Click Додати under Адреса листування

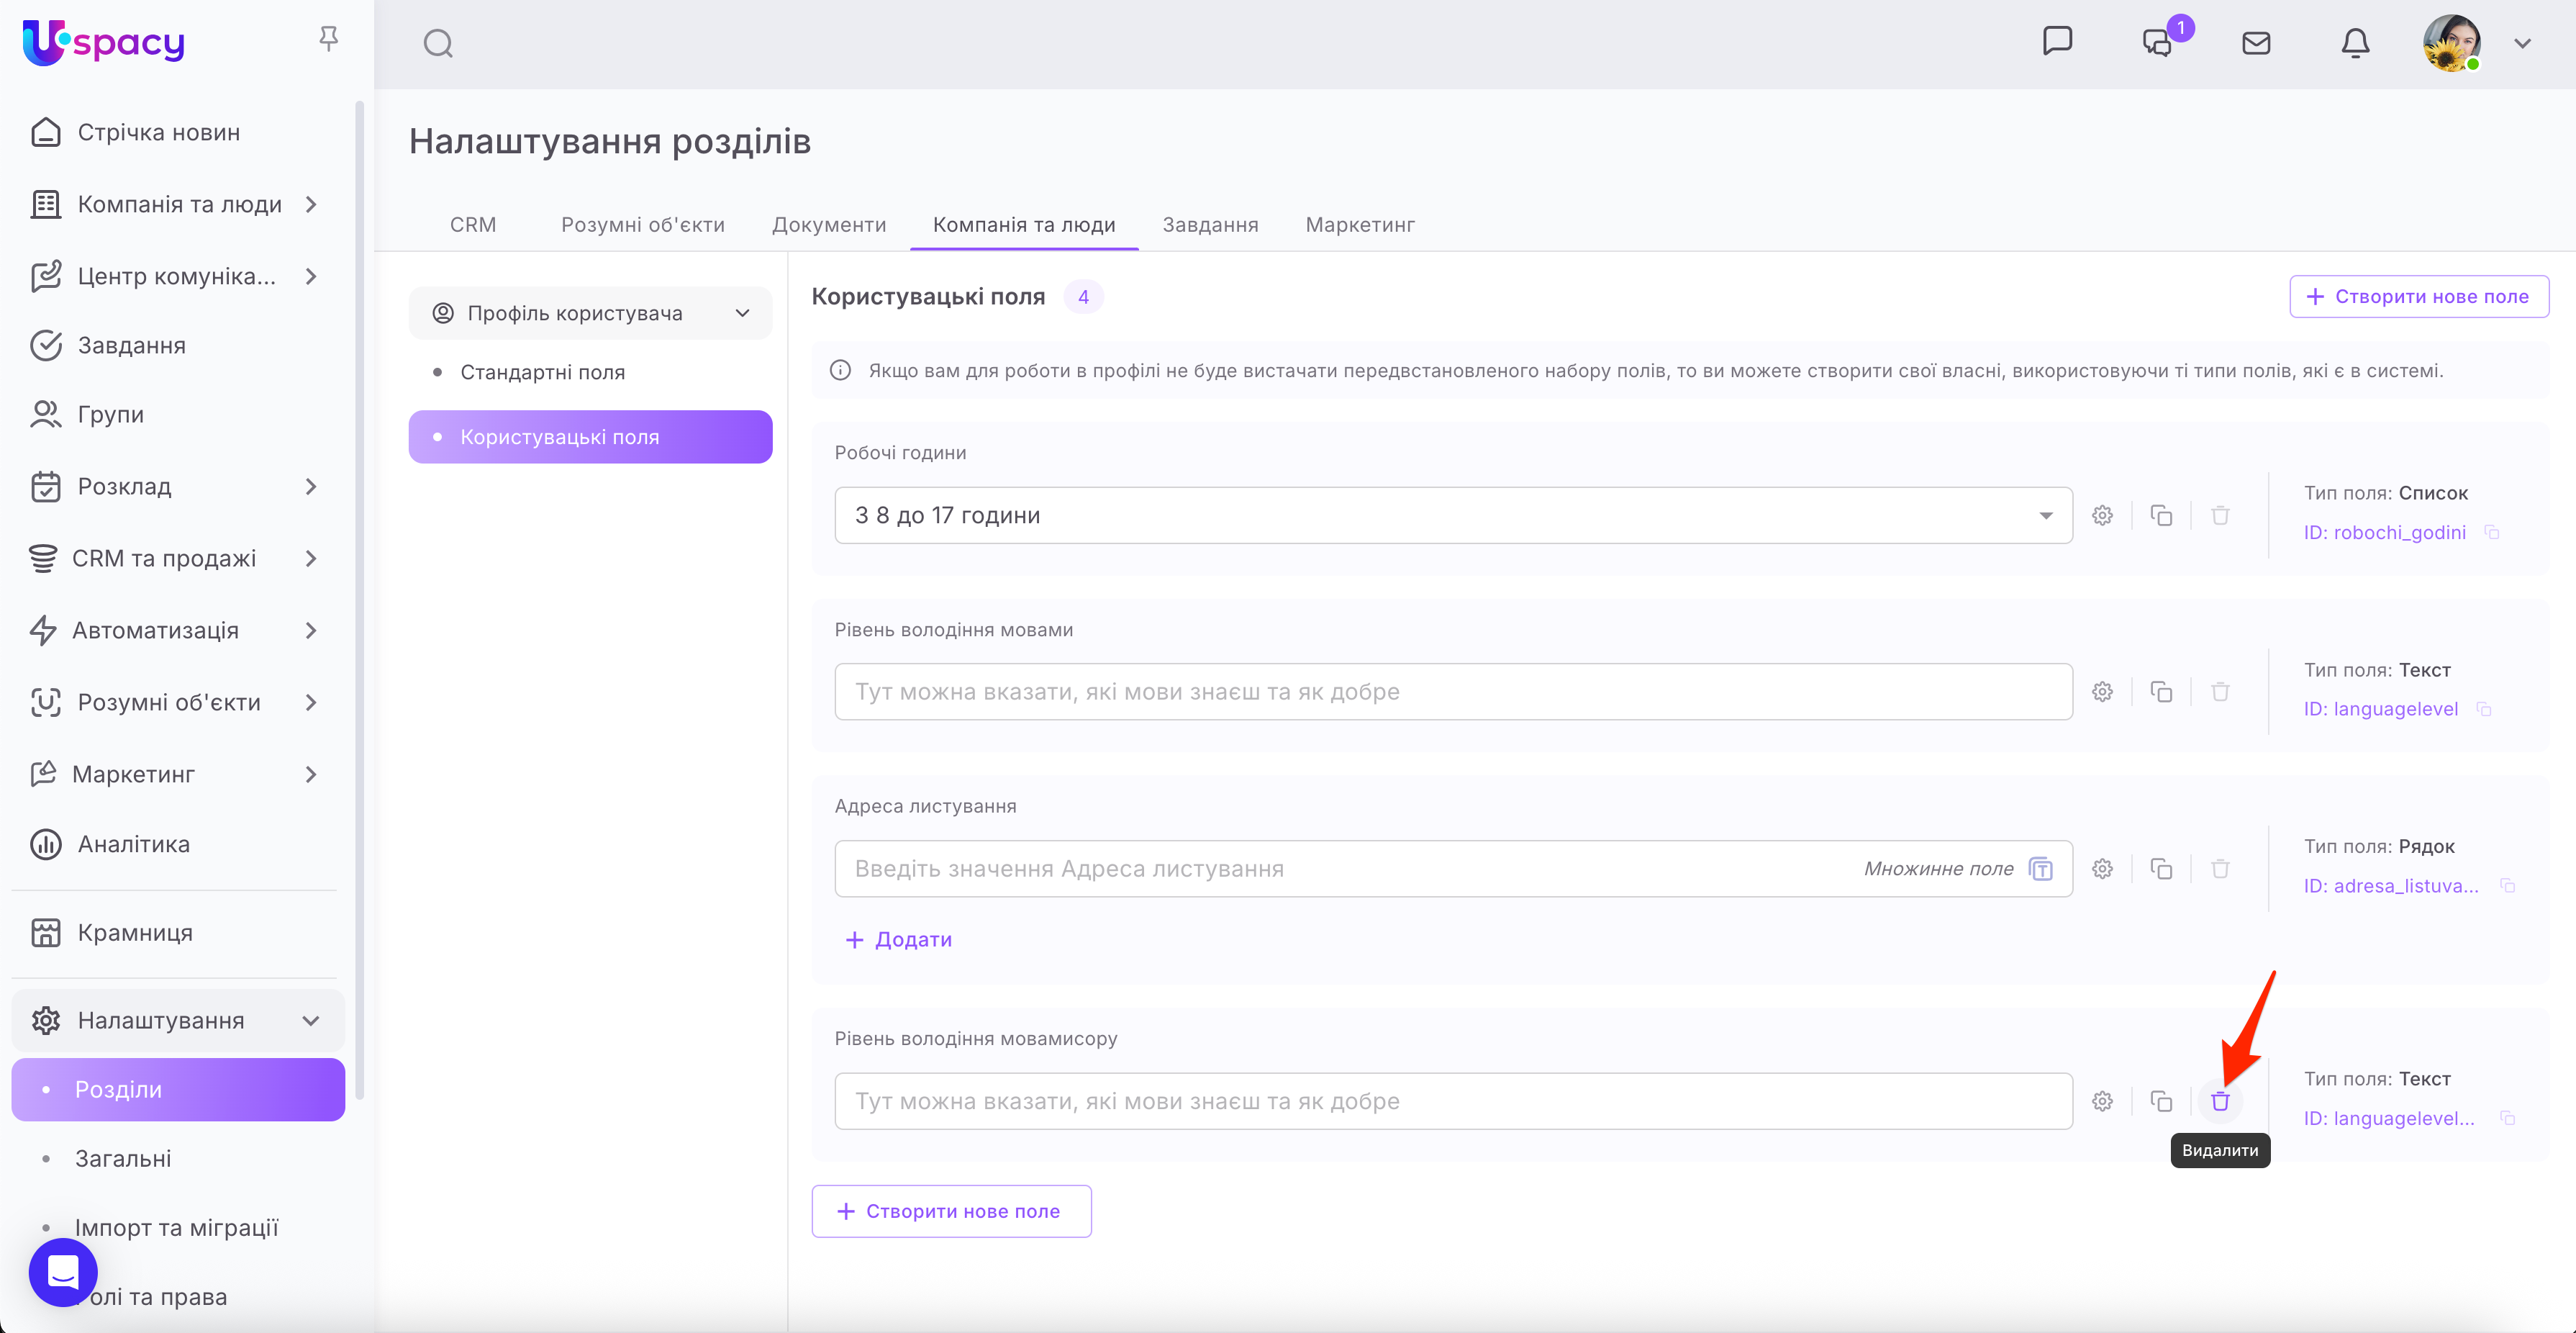[899, 939]
